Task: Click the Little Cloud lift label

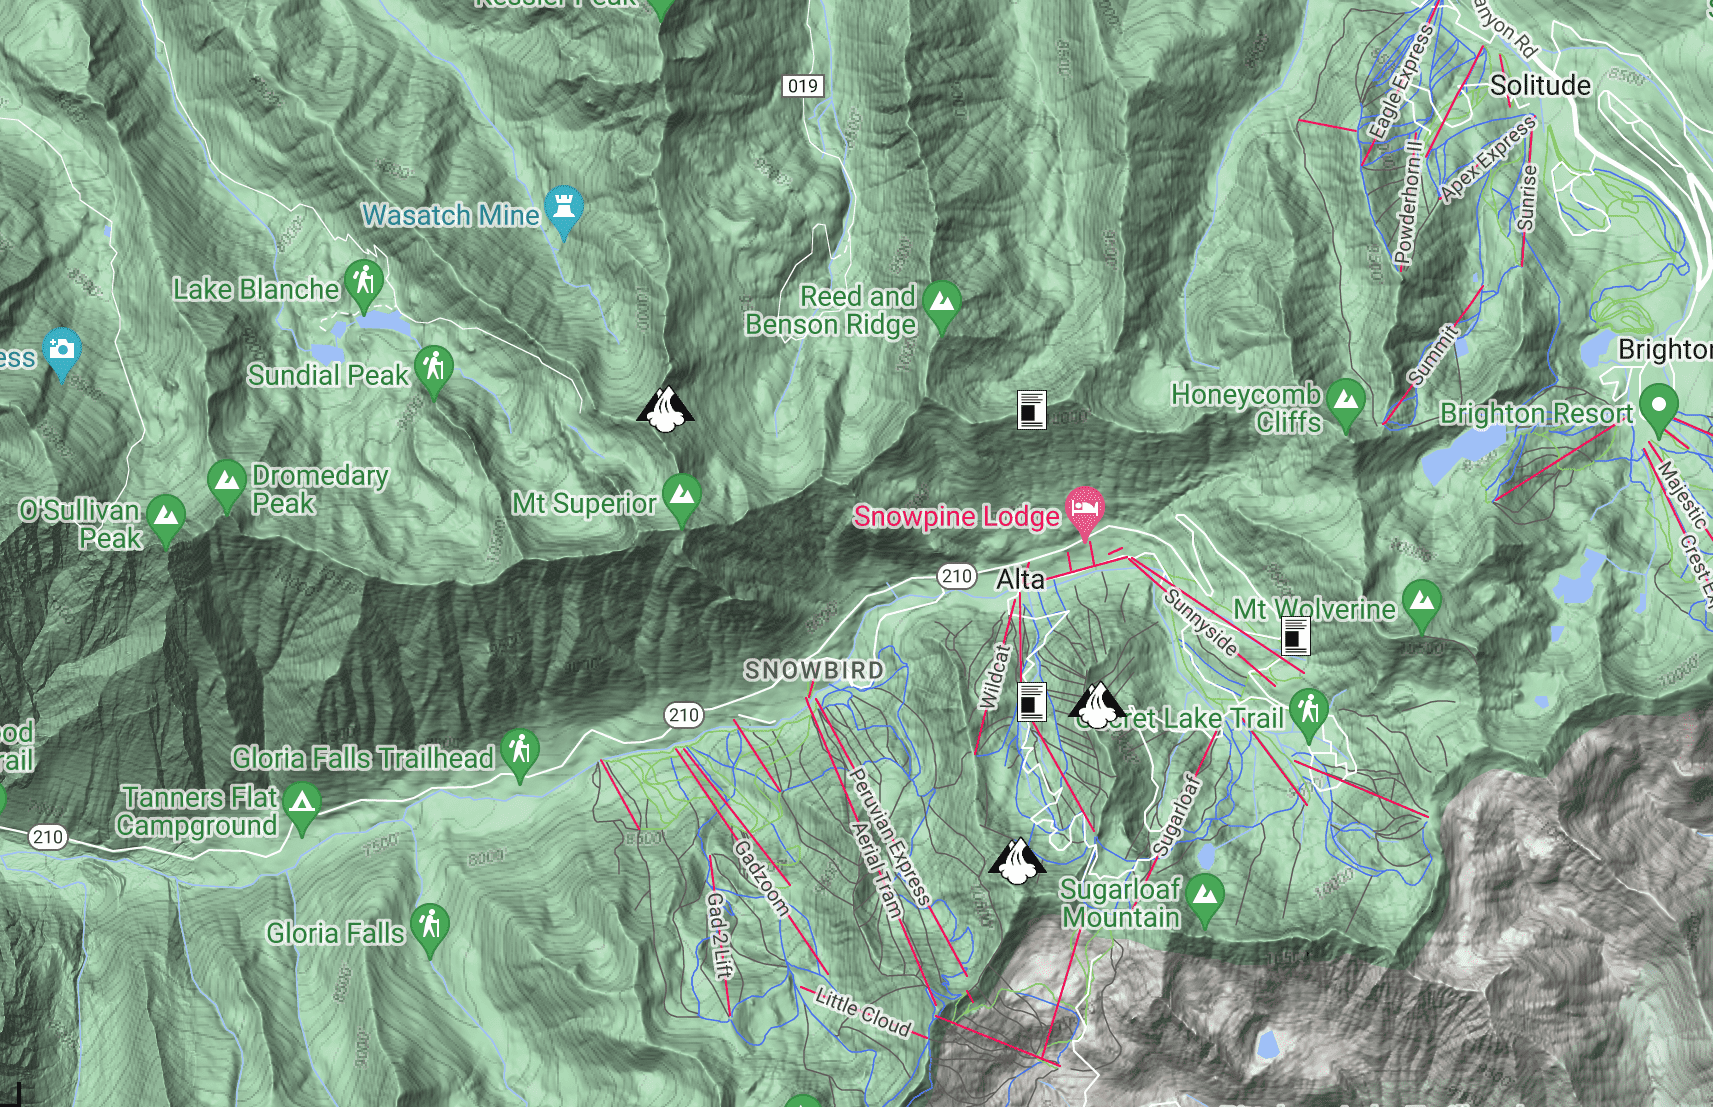Action: click(863, 1013)
